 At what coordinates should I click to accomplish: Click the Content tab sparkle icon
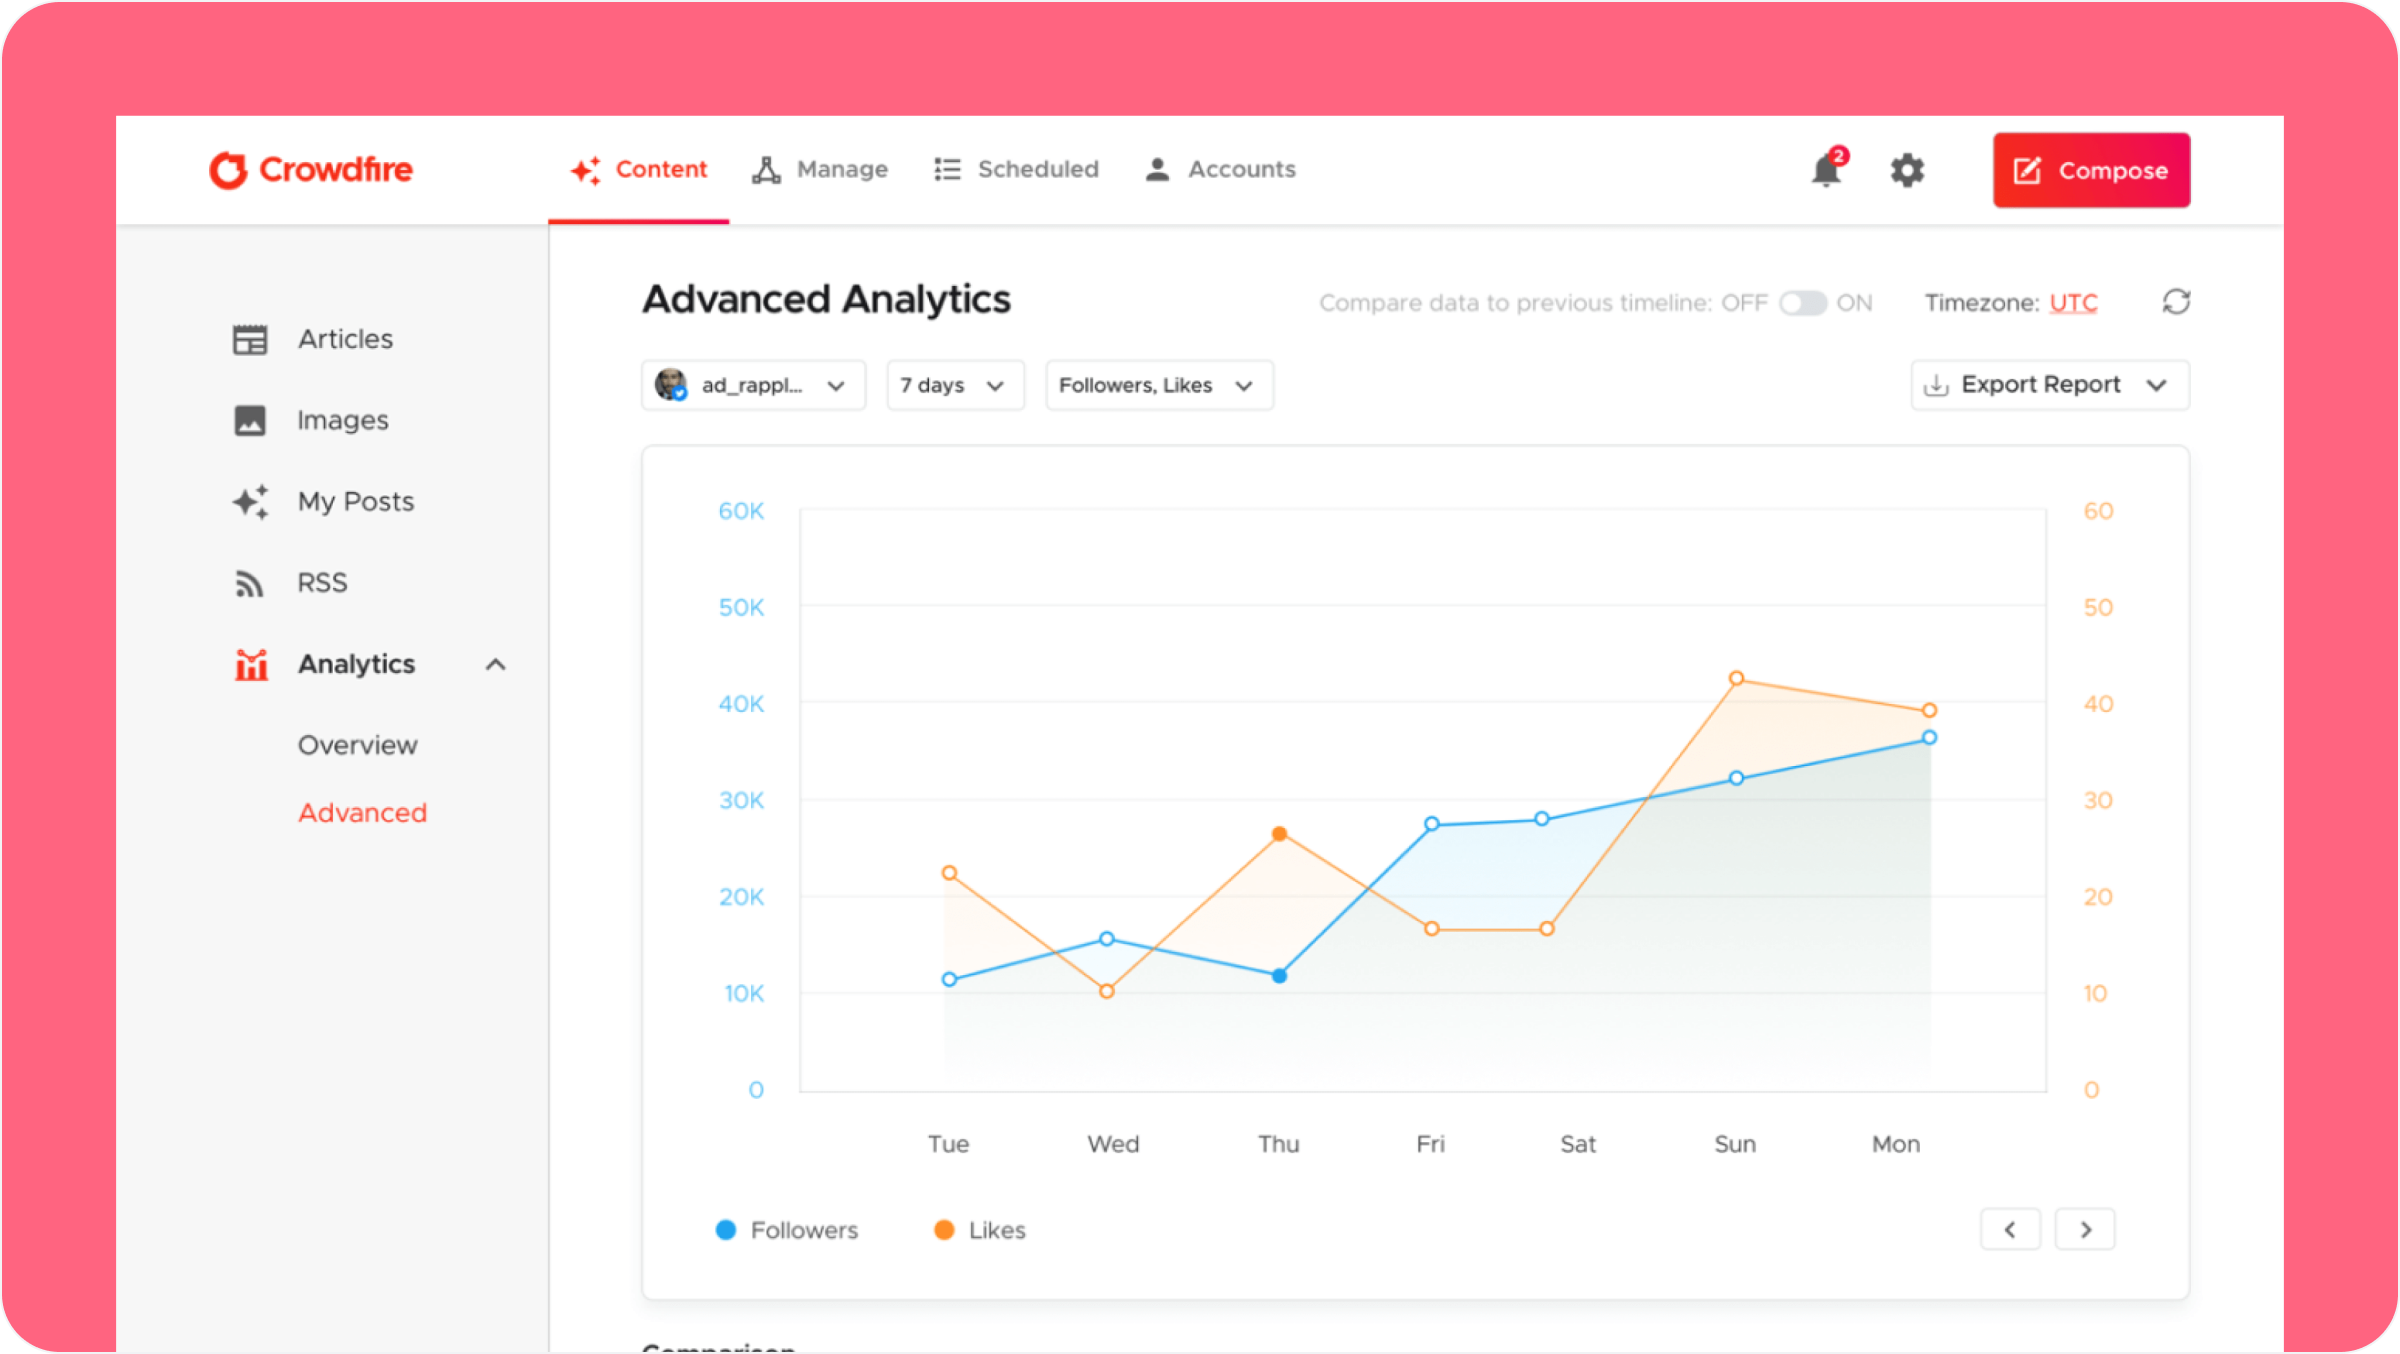(585, 170)
